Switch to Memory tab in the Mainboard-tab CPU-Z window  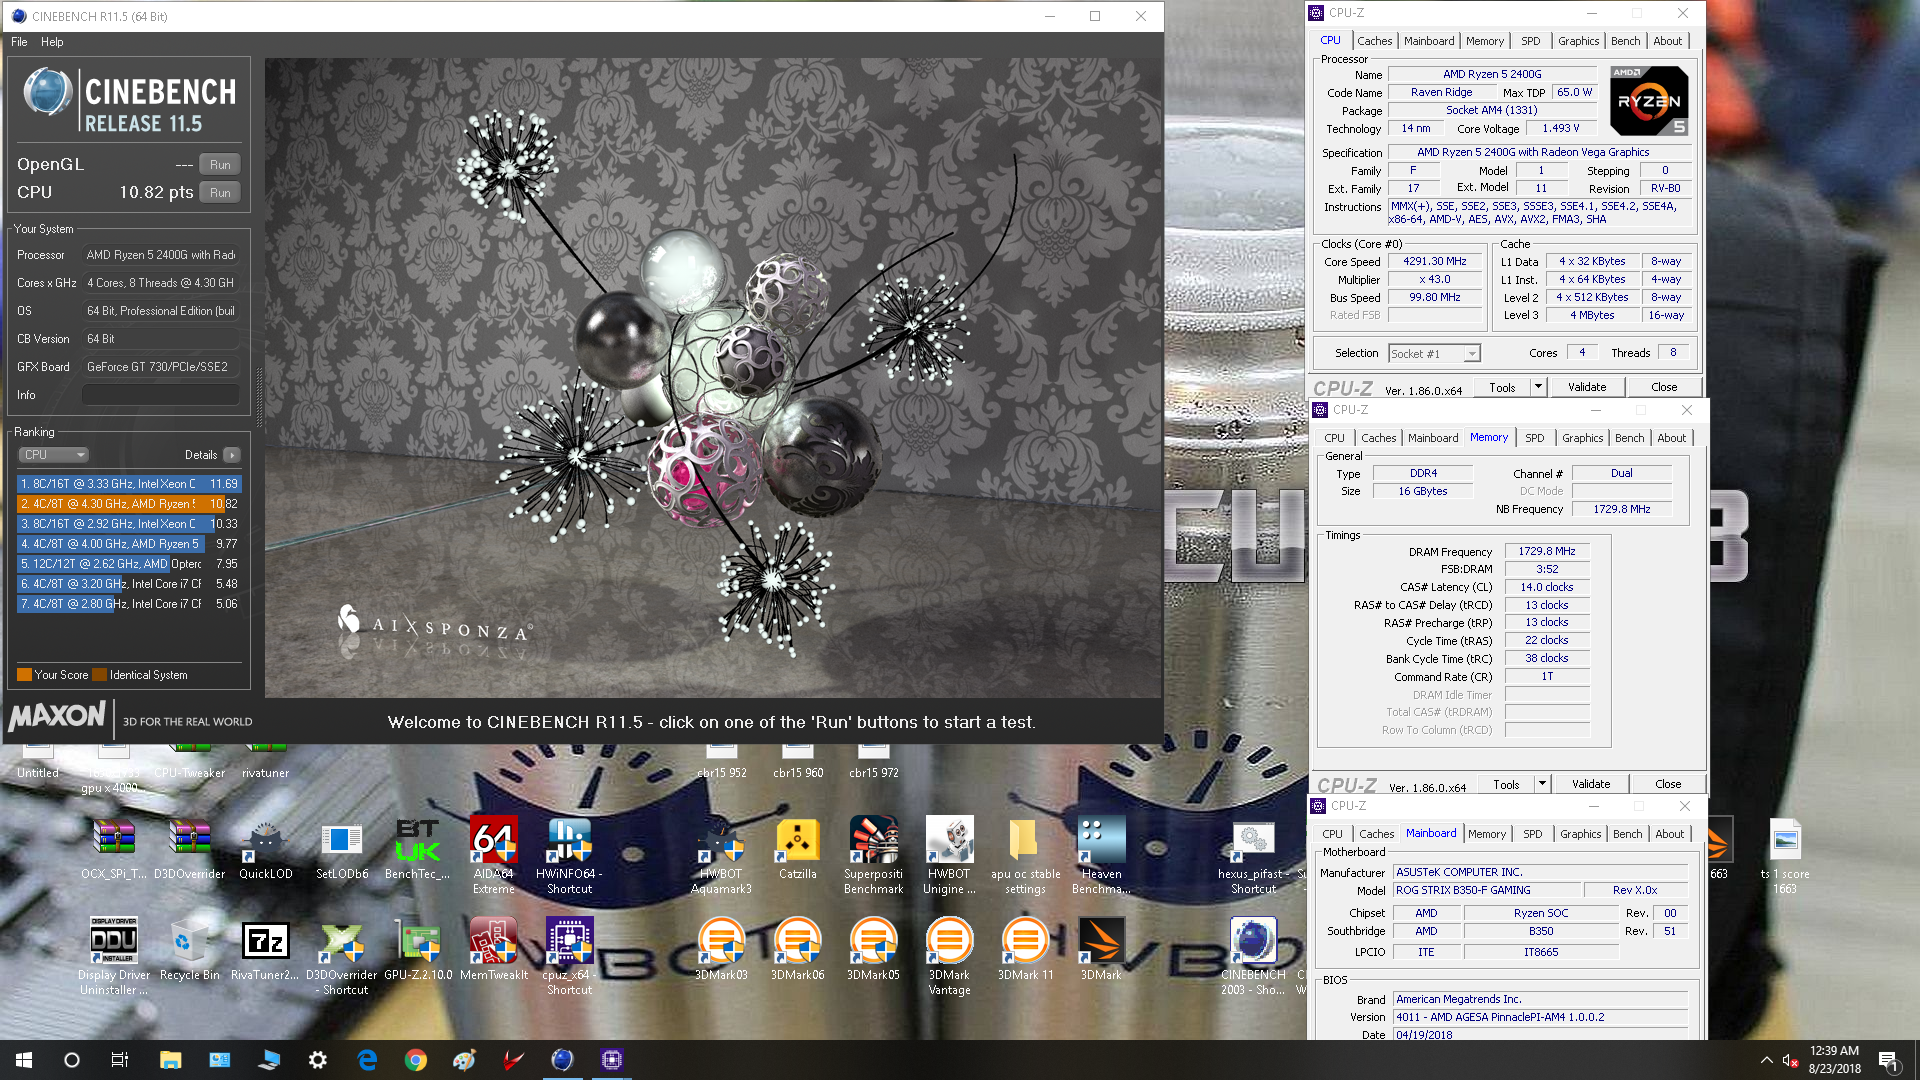1486,834
